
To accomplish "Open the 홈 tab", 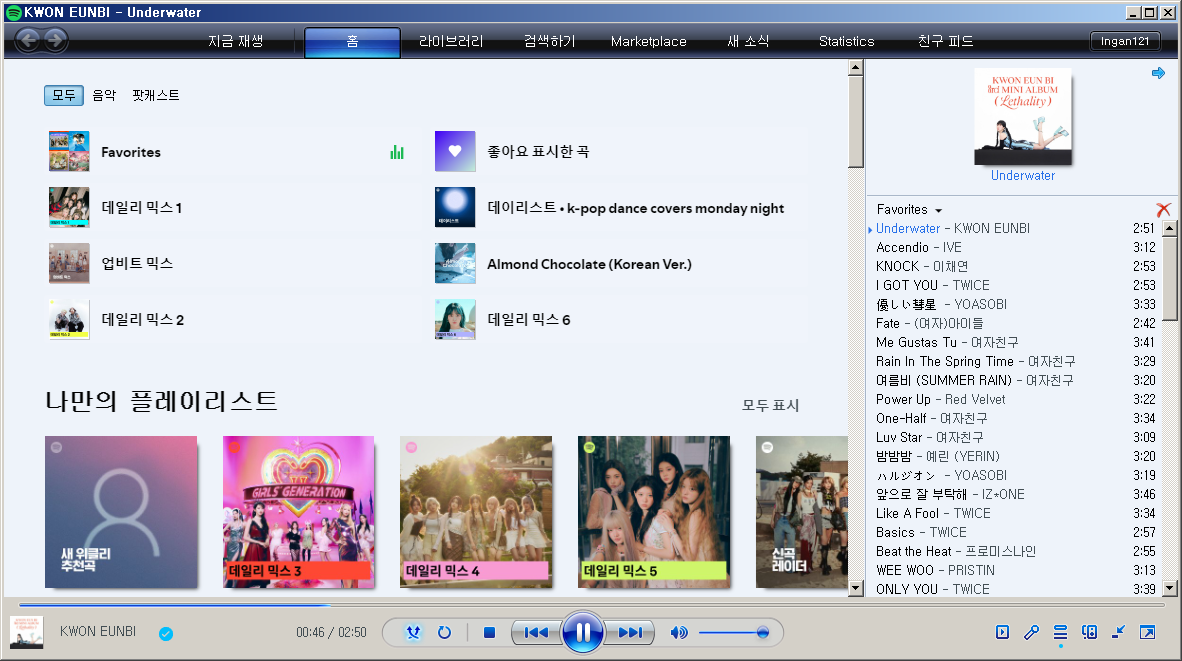I will [352, 41].
